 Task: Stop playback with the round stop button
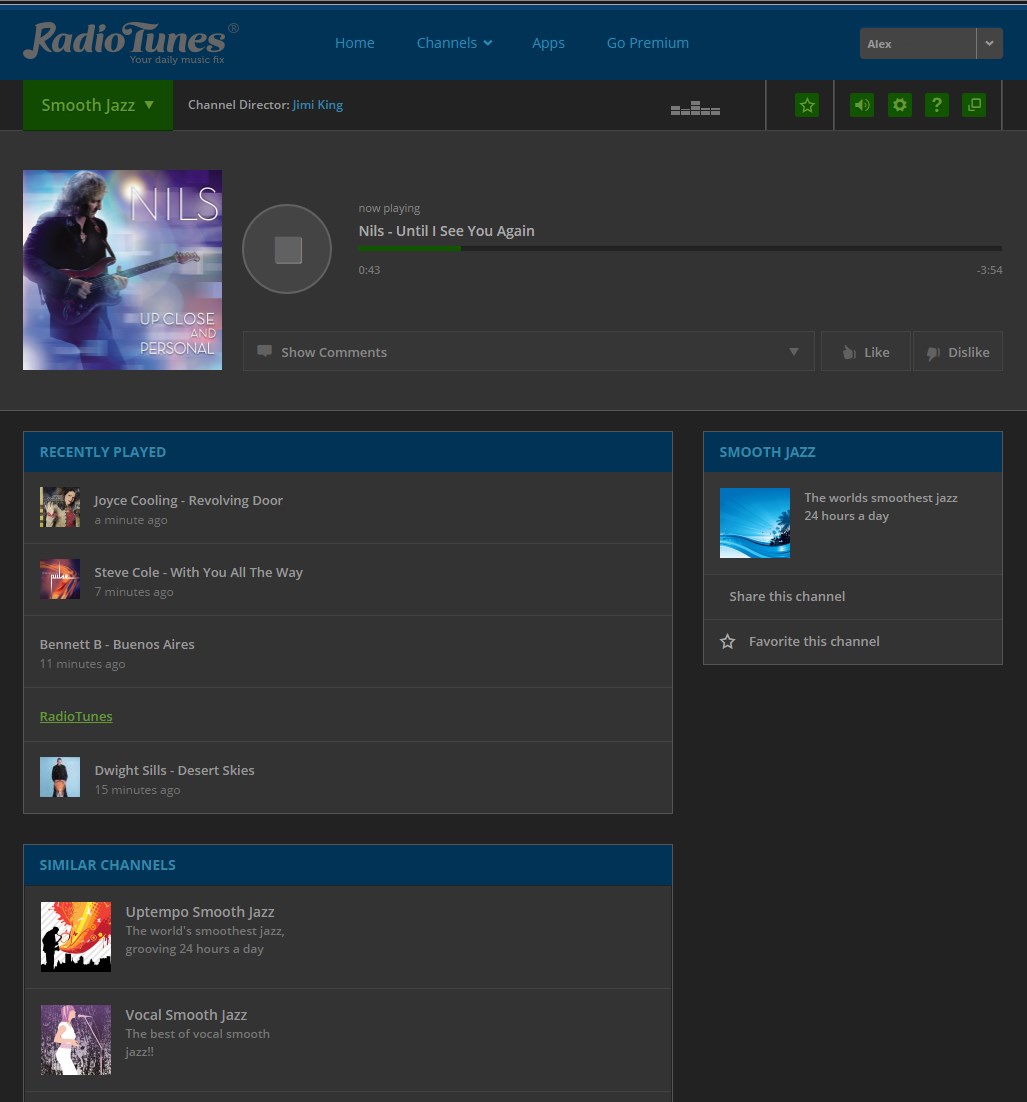(287, 249)
